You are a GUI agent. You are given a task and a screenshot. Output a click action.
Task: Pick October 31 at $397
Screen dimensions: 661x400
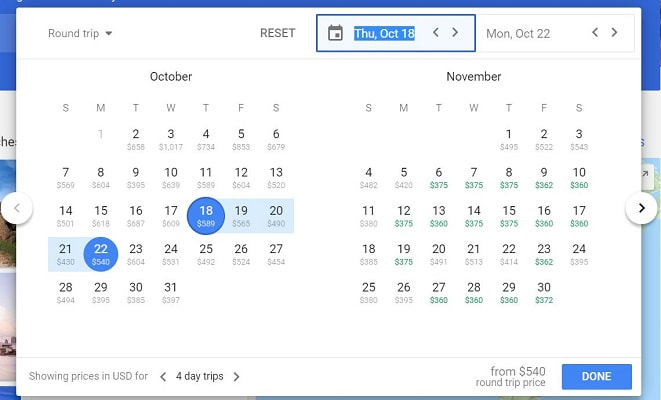(x=171, y=292)
